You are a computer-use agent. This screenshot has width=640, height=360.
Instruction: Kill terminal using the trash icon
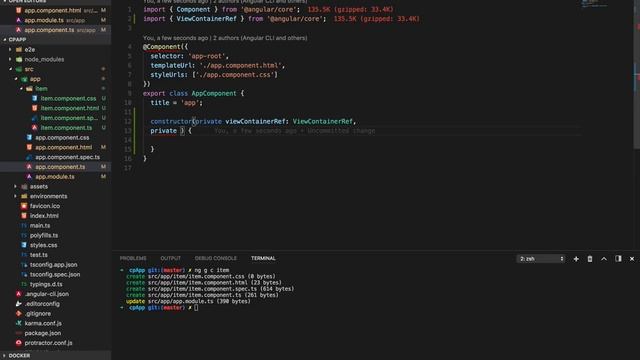tap(590, 259)
